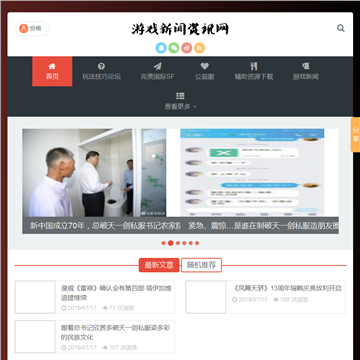
Task: Switch to the 随机推荐 tab
Action: tap(201, 265)
